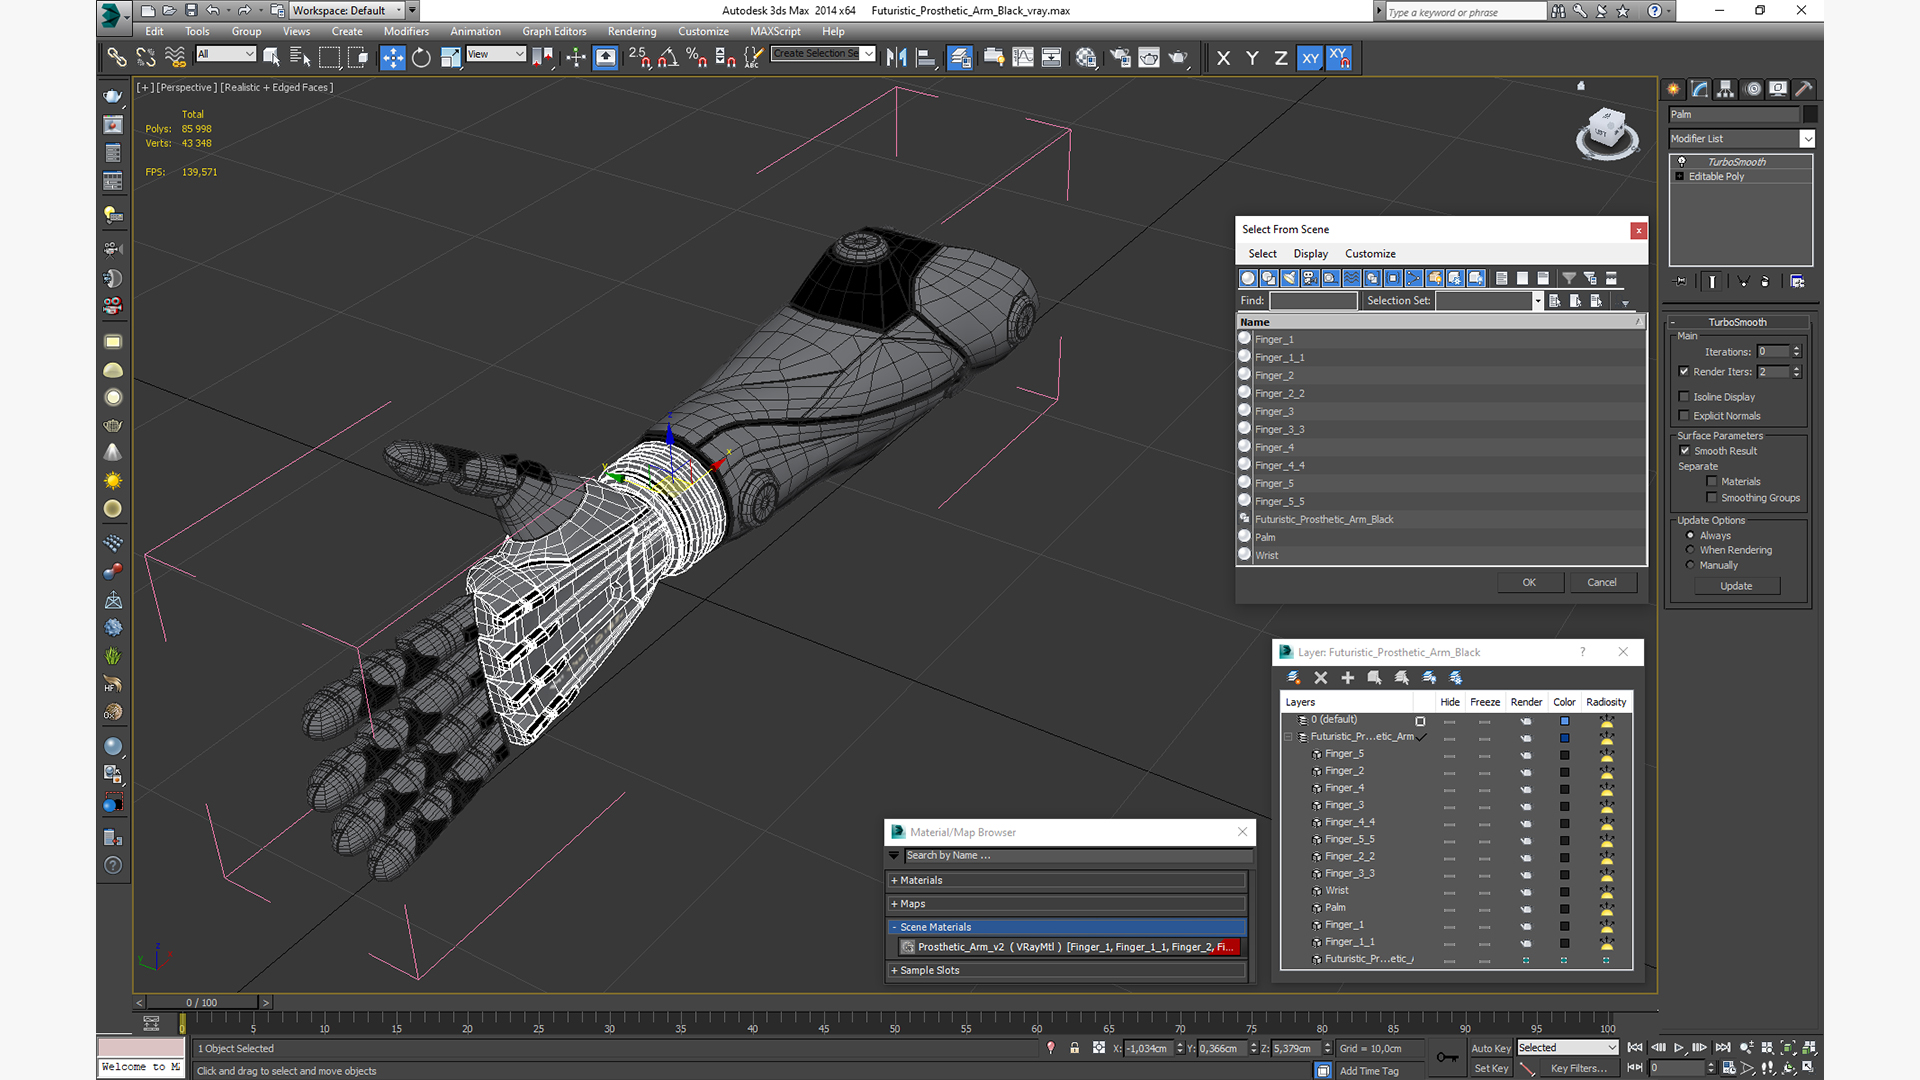Click the TurboSmooth Update button

1736,587
